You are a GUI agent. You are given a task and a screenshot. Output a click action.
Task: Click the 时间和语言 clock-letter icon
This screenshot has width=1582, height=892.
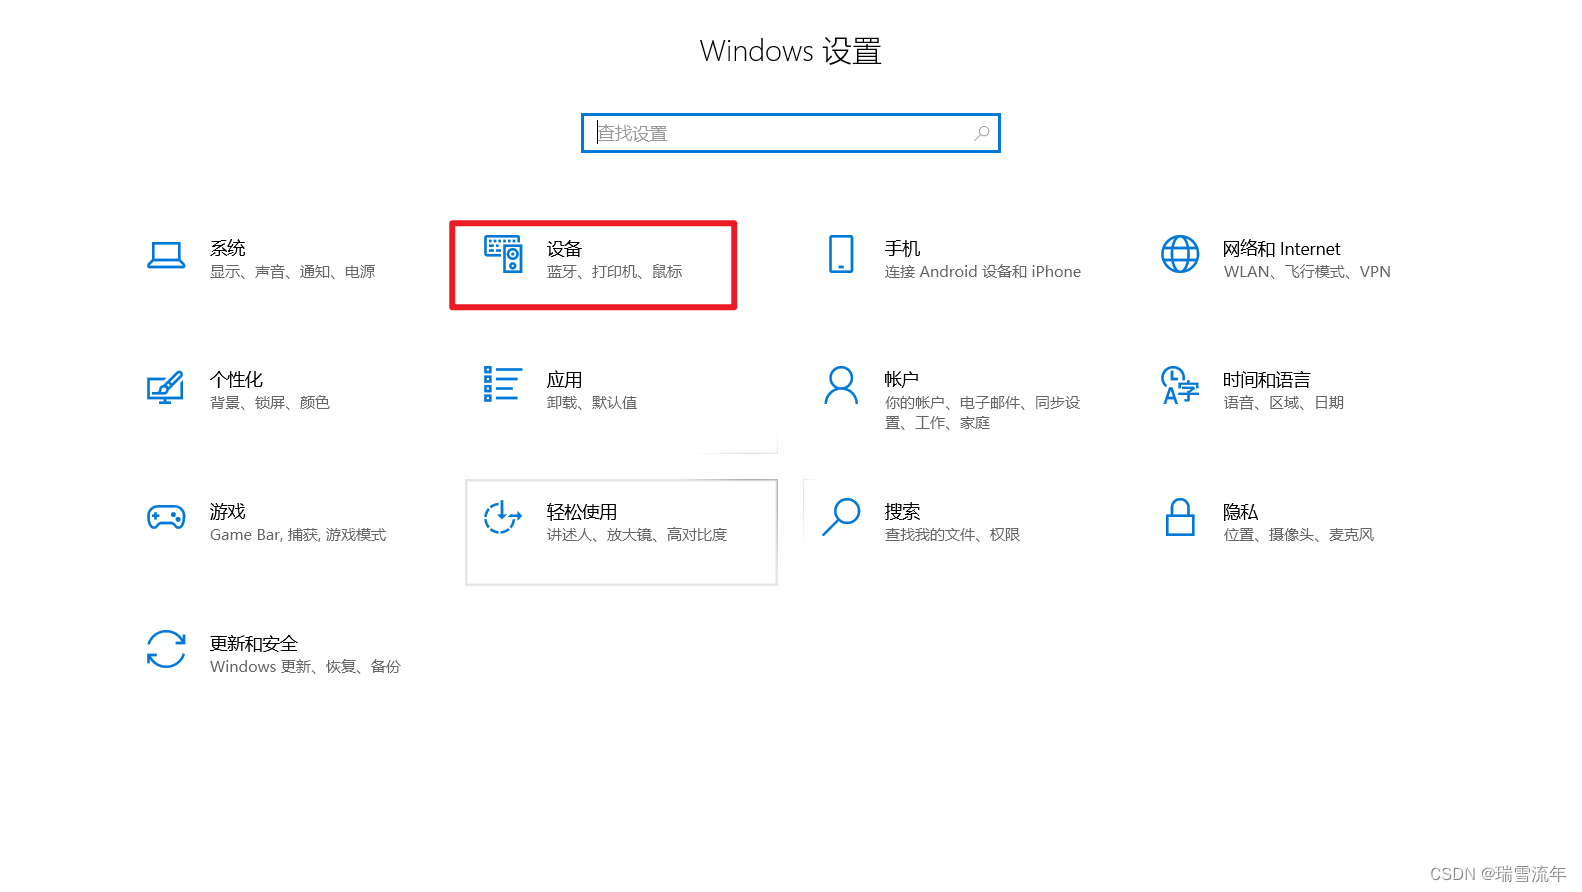[1180, 385]
